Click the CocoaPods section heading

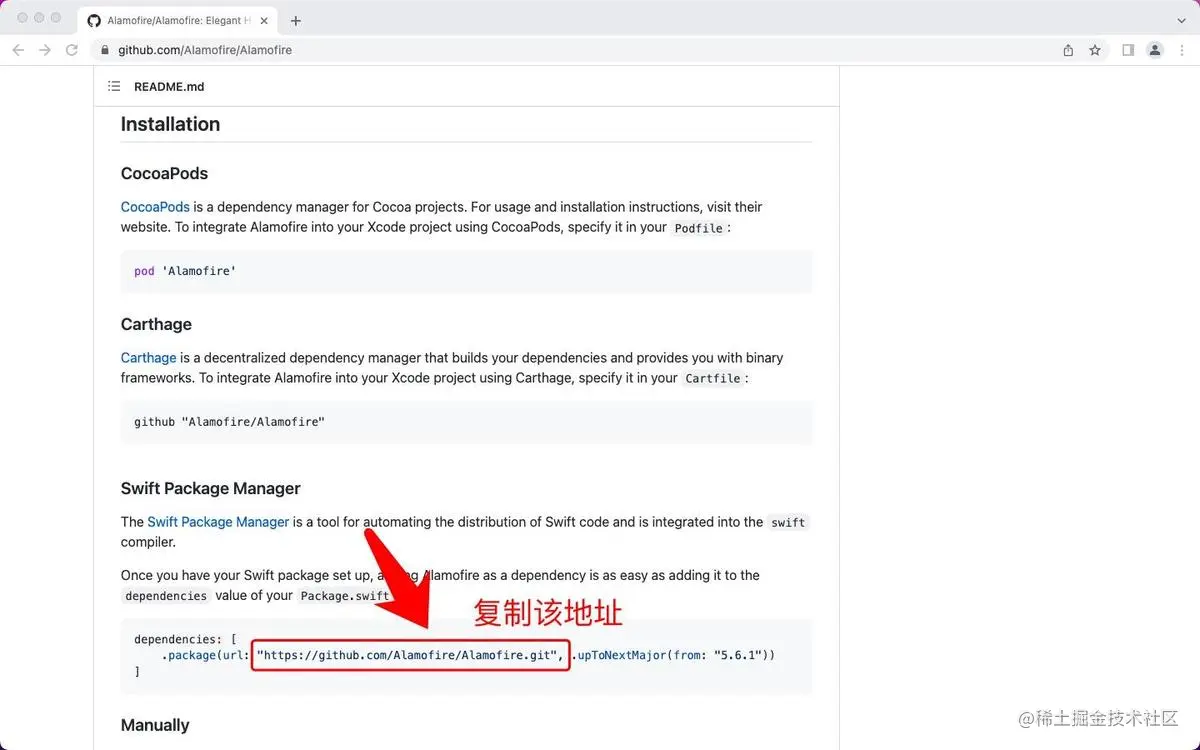[164, 173]
